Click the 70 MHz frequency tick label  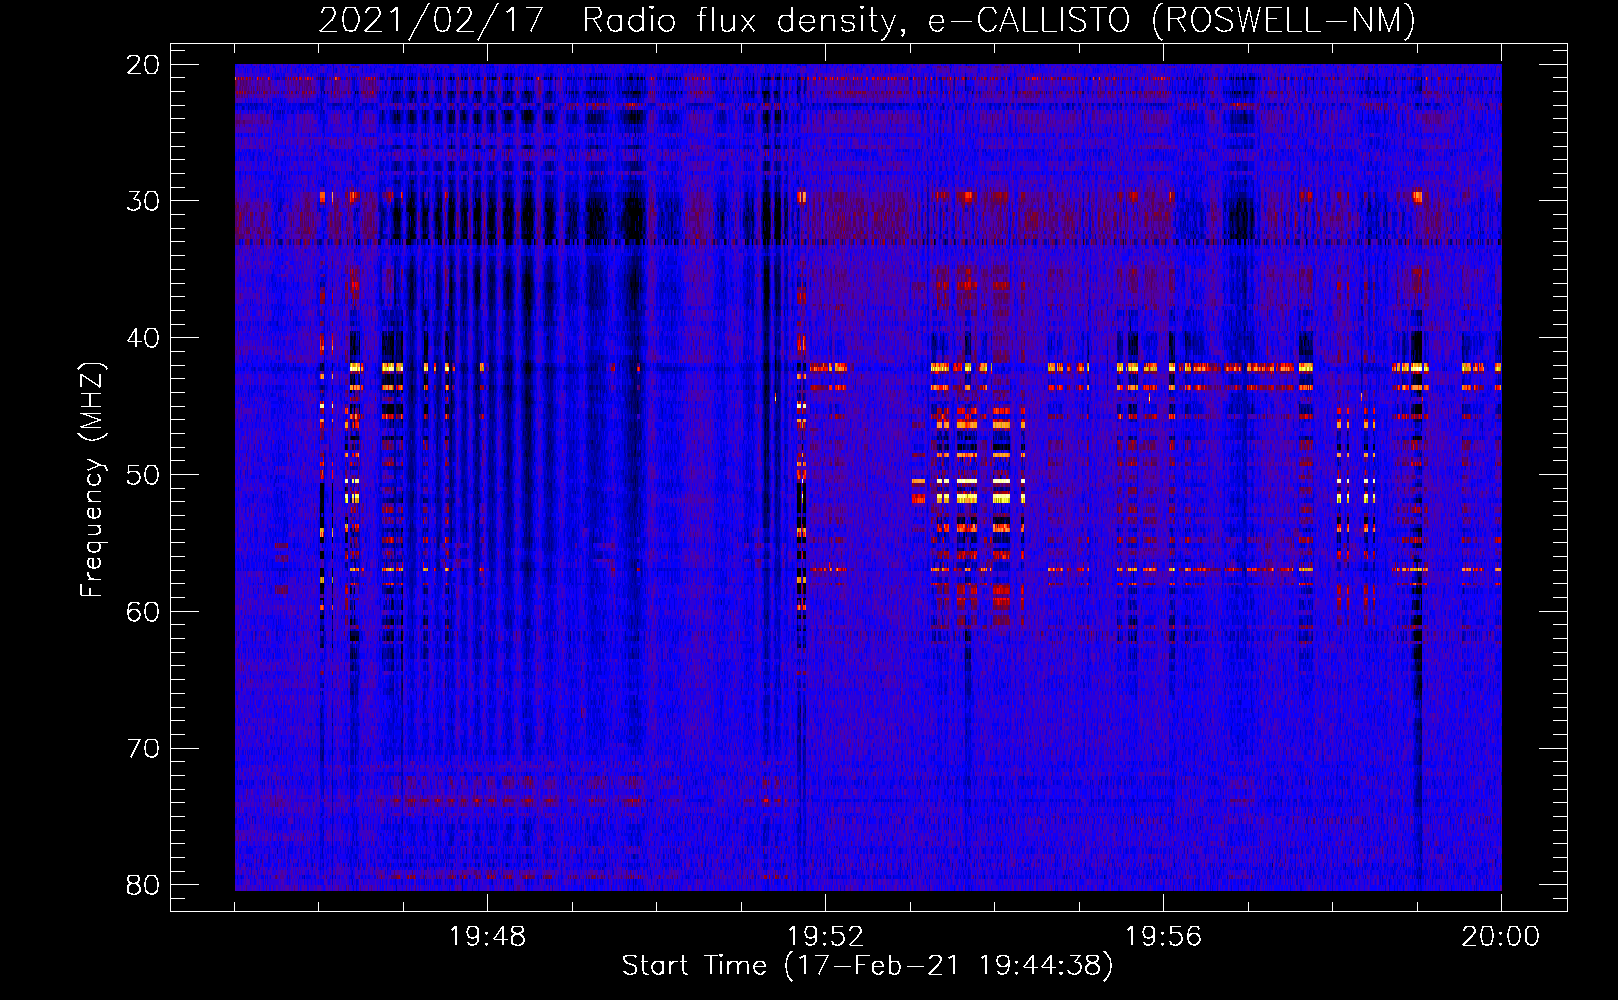pos(143,749)
